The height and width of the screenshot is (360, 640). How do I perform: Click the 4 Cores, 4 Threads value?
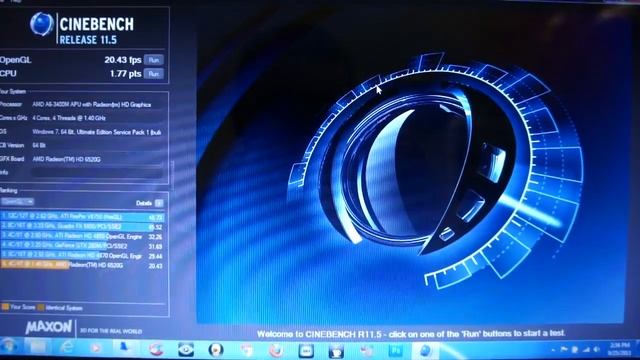(x=69, y=118)
